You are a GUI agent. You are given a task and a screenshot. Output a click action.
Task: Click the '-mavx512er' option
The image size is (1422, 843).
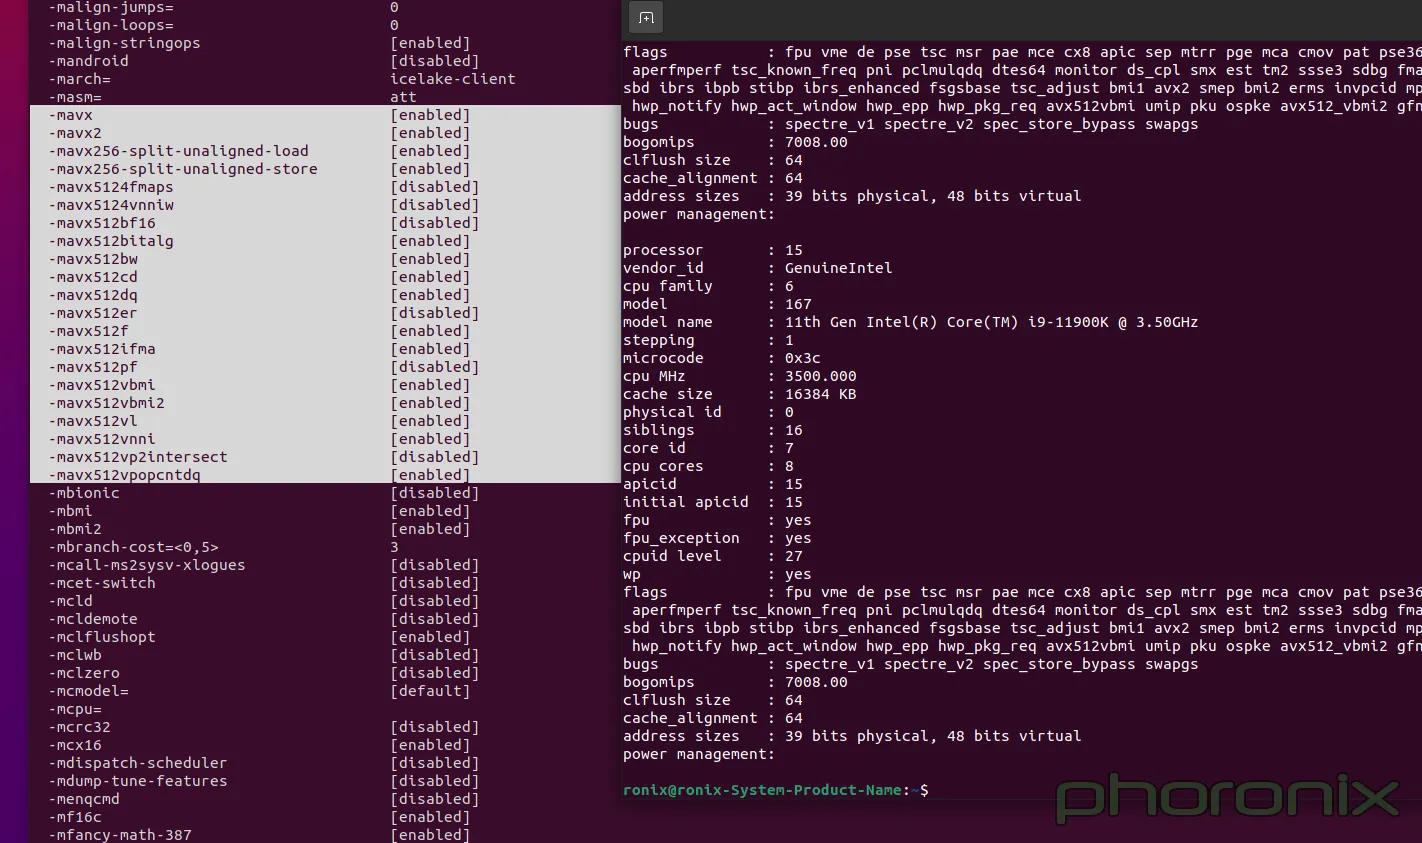tap(93, 313)
